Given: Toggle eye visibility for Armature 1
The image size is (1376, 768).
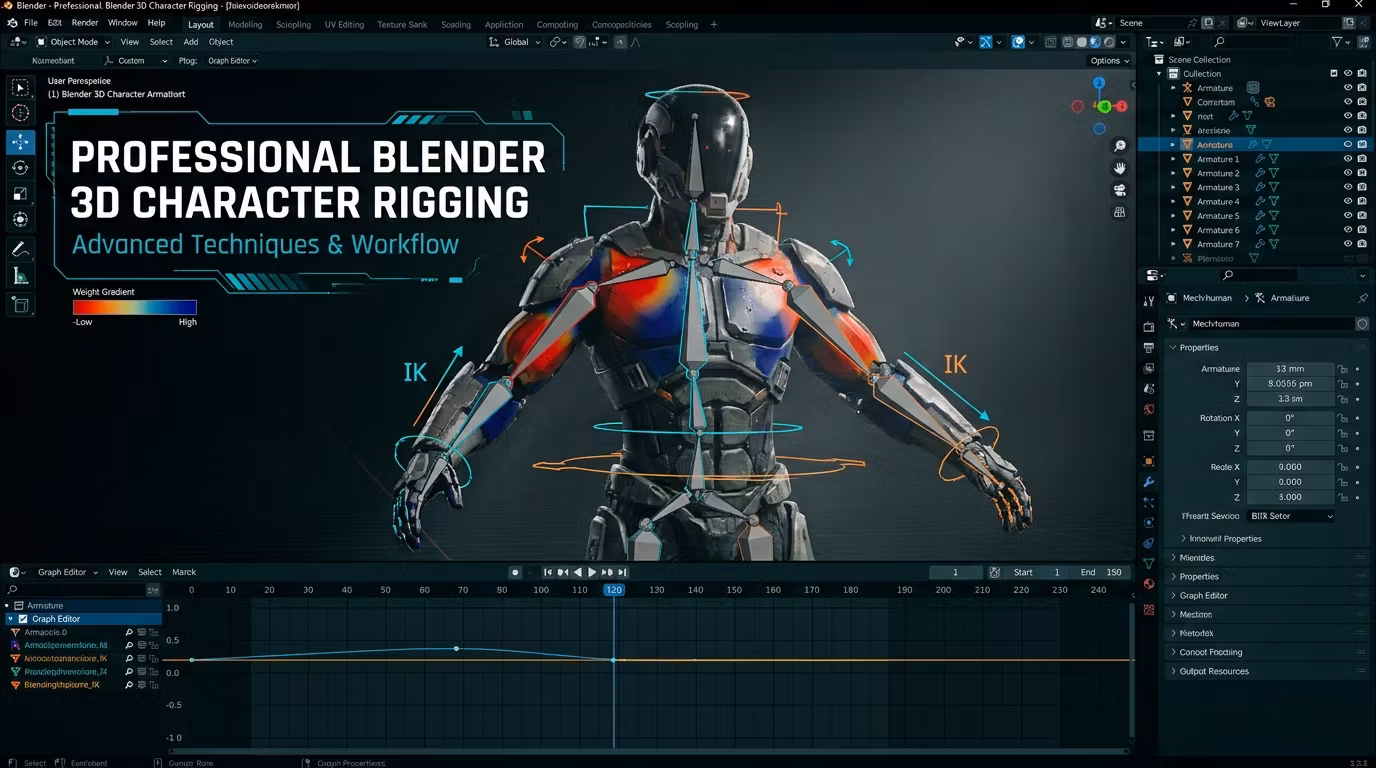Looking at the screenshot, I should (1348, 159).
